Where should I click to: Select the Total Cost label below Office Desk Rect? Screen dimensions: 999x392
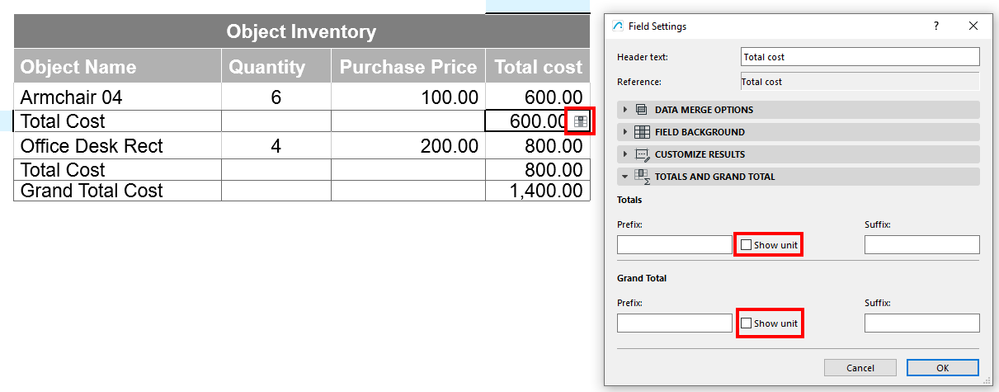point(118,170)
